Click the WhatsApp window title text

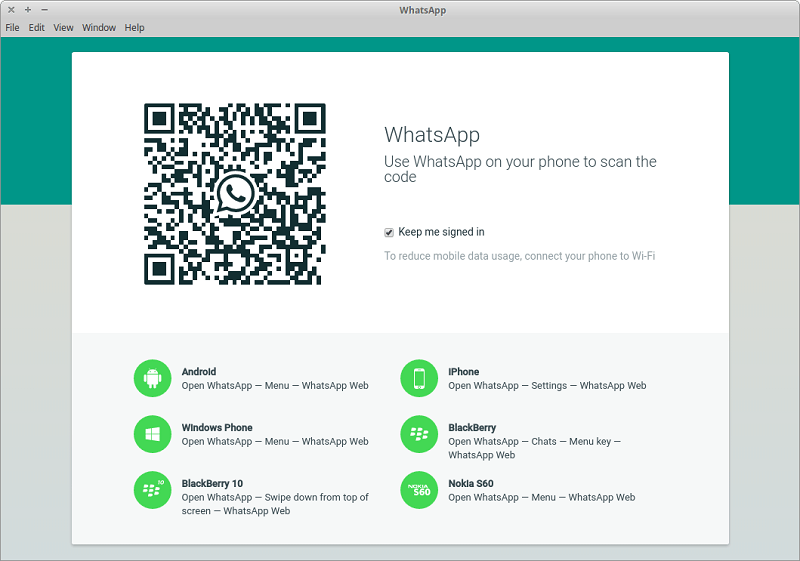click(422, 10)
